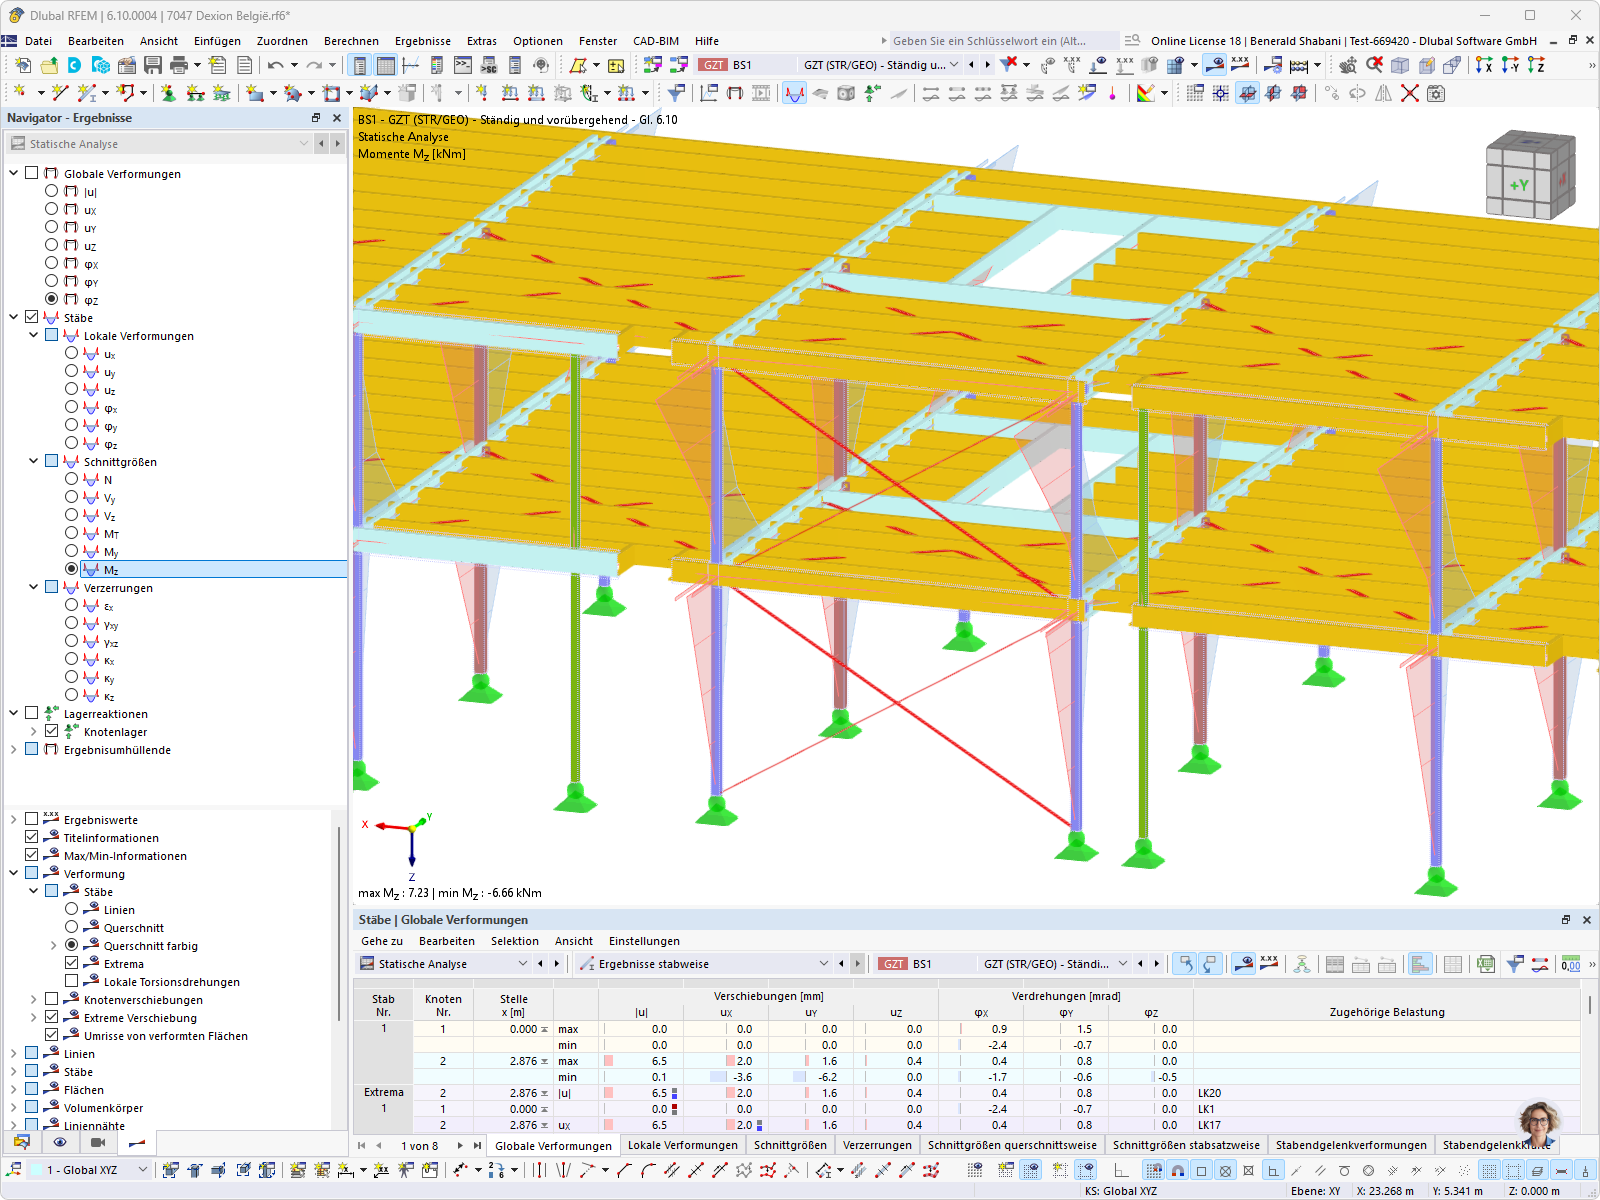The height and width of the screenshot is (1200, 1600).
Task: Enable the Stäbe checkbox in the results navigator
Action: tap(31, 317)
